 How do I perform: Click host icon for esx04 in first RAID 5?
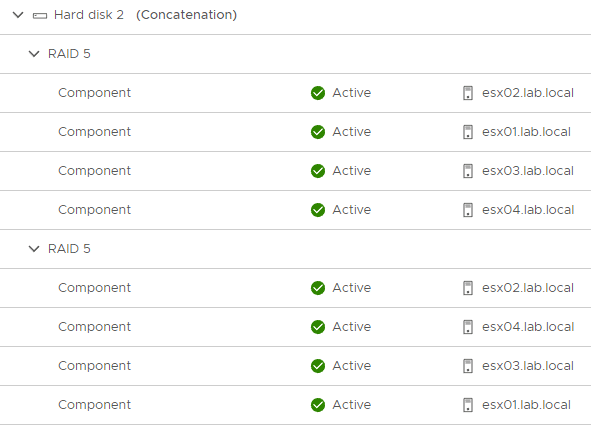(x=468, y=210)
